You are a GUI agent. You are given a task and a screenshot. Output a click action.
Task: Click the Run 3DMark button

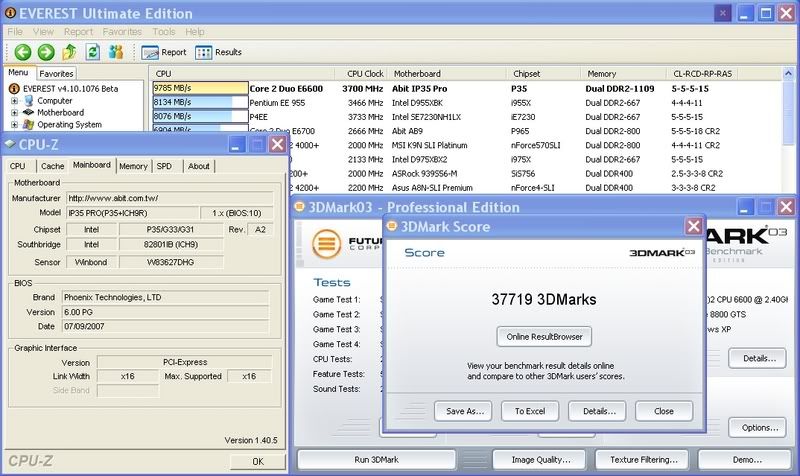point(377,460)
